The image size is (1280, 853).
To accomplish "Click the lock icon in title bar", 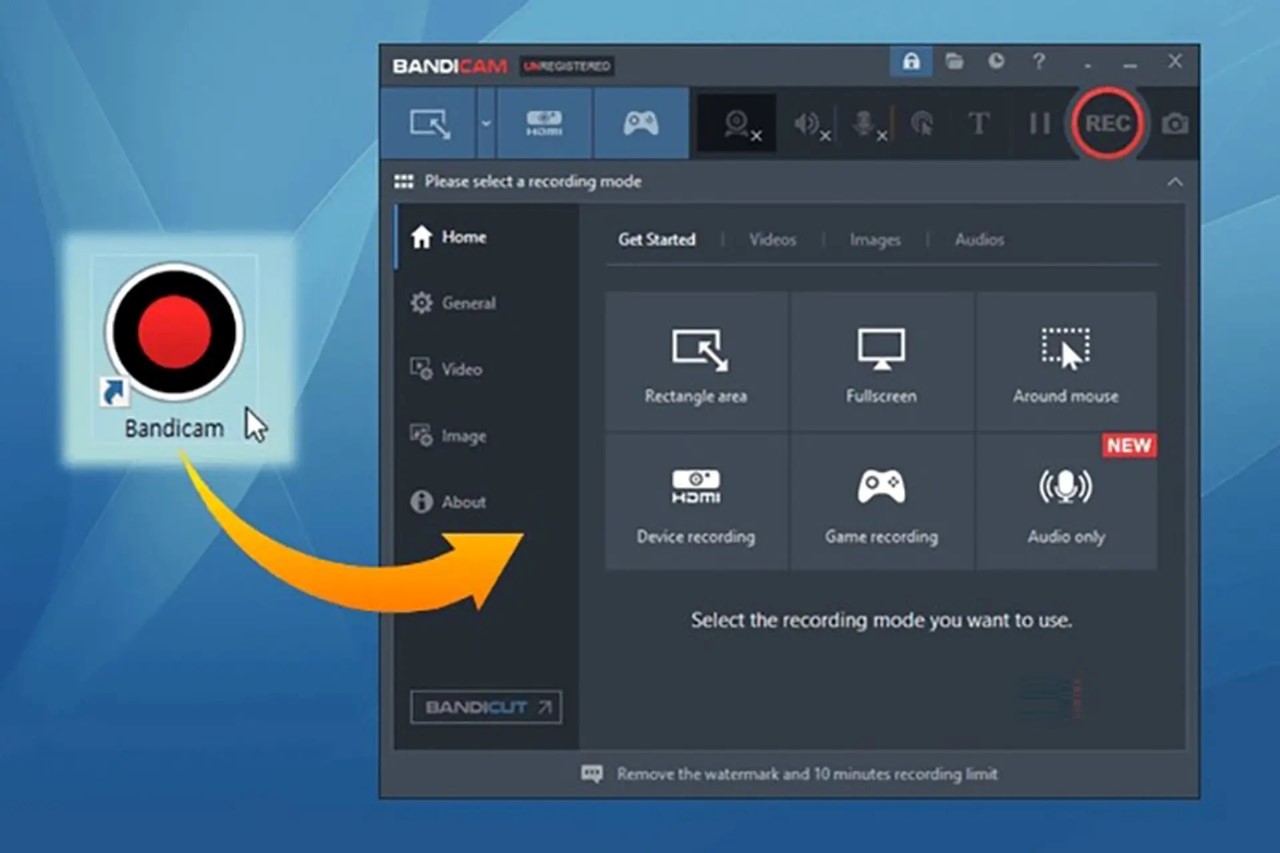I will [911, 62].
